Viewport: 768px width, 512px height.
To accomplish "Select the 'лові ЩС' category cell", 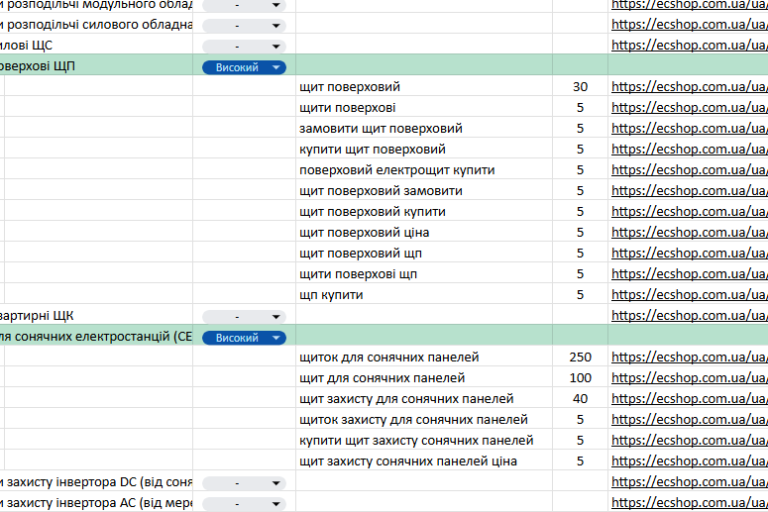I will 96,45.
